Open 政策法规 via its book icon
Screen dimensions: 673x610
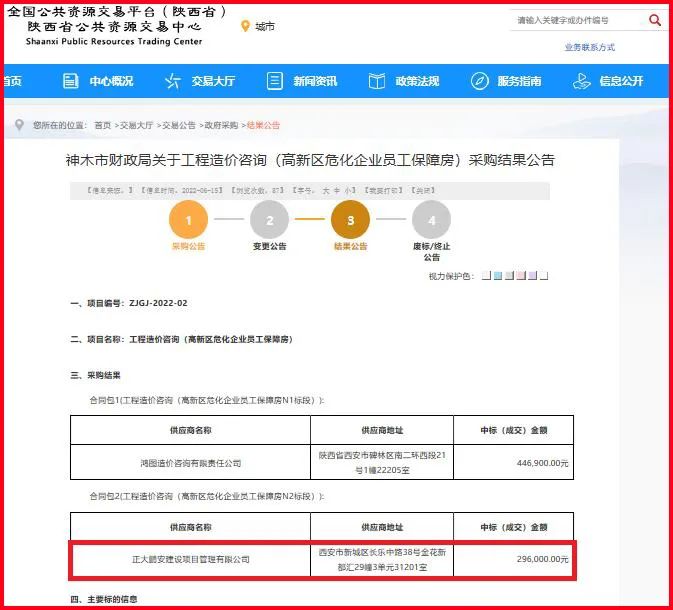[x=376, y=82]
